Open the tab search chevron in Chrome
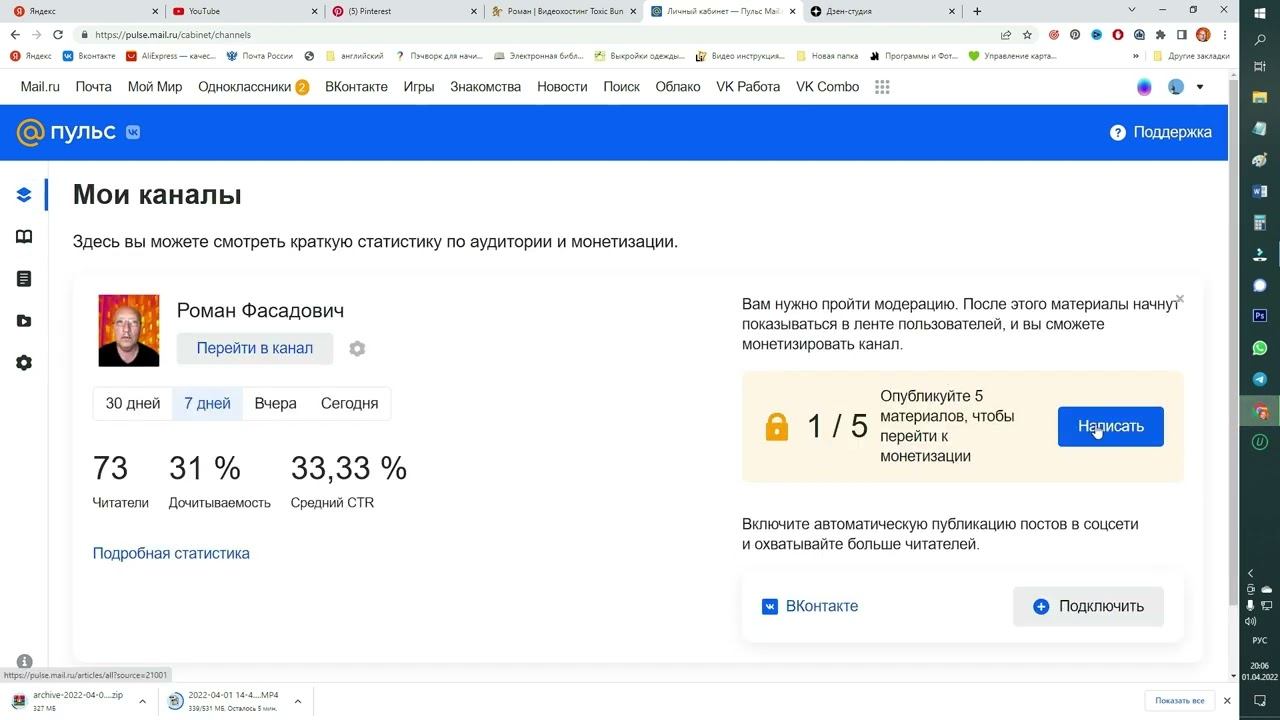 point(1132,11)
